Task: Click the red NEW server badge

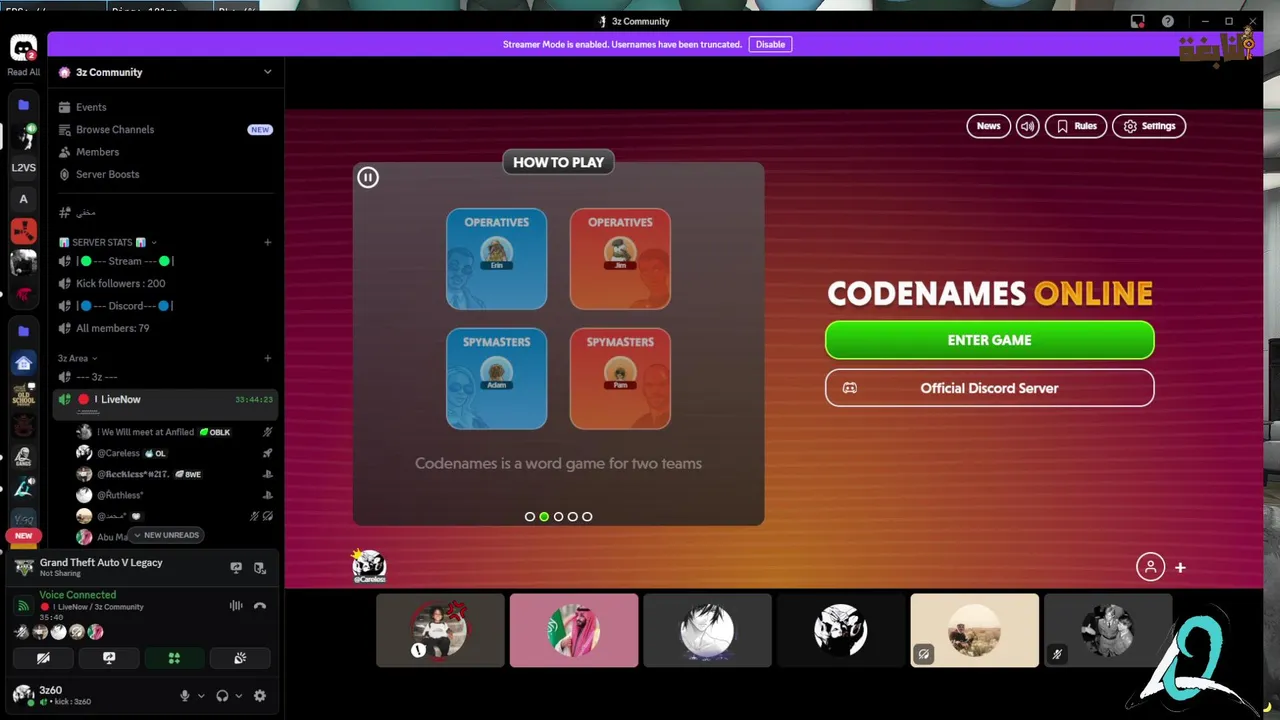Action: point(23,535)
